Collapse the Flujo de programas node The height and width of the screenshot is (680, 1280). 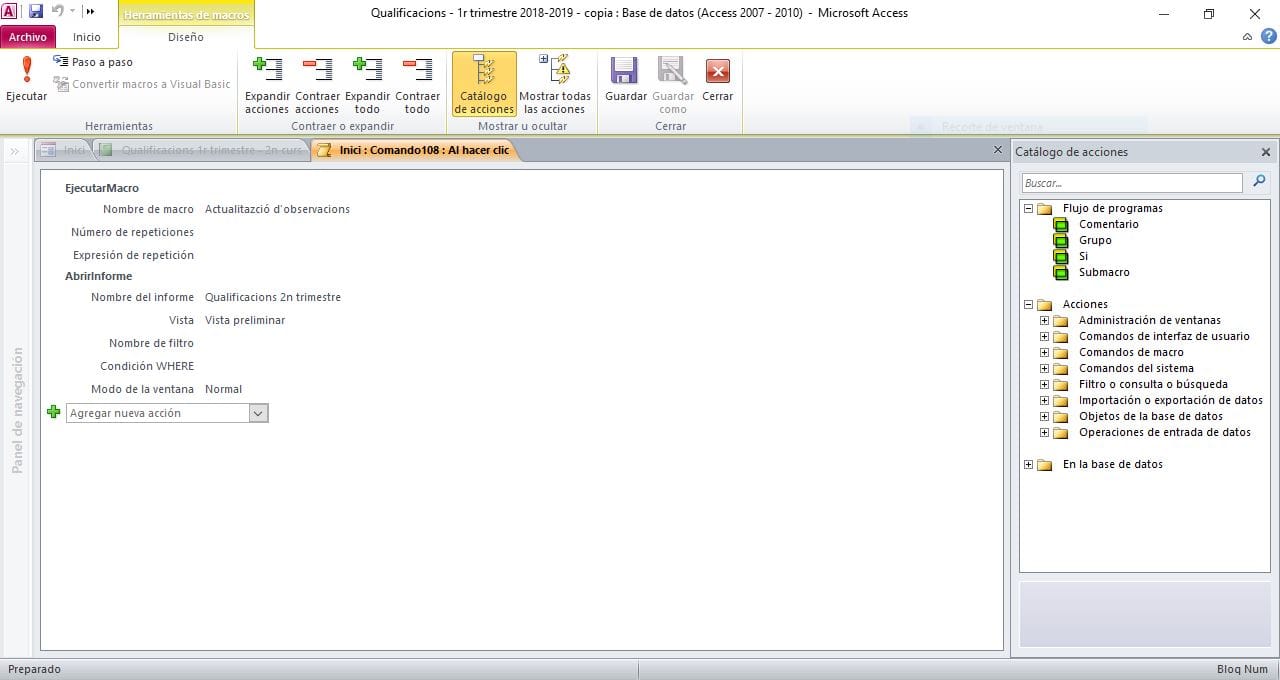1029,209
